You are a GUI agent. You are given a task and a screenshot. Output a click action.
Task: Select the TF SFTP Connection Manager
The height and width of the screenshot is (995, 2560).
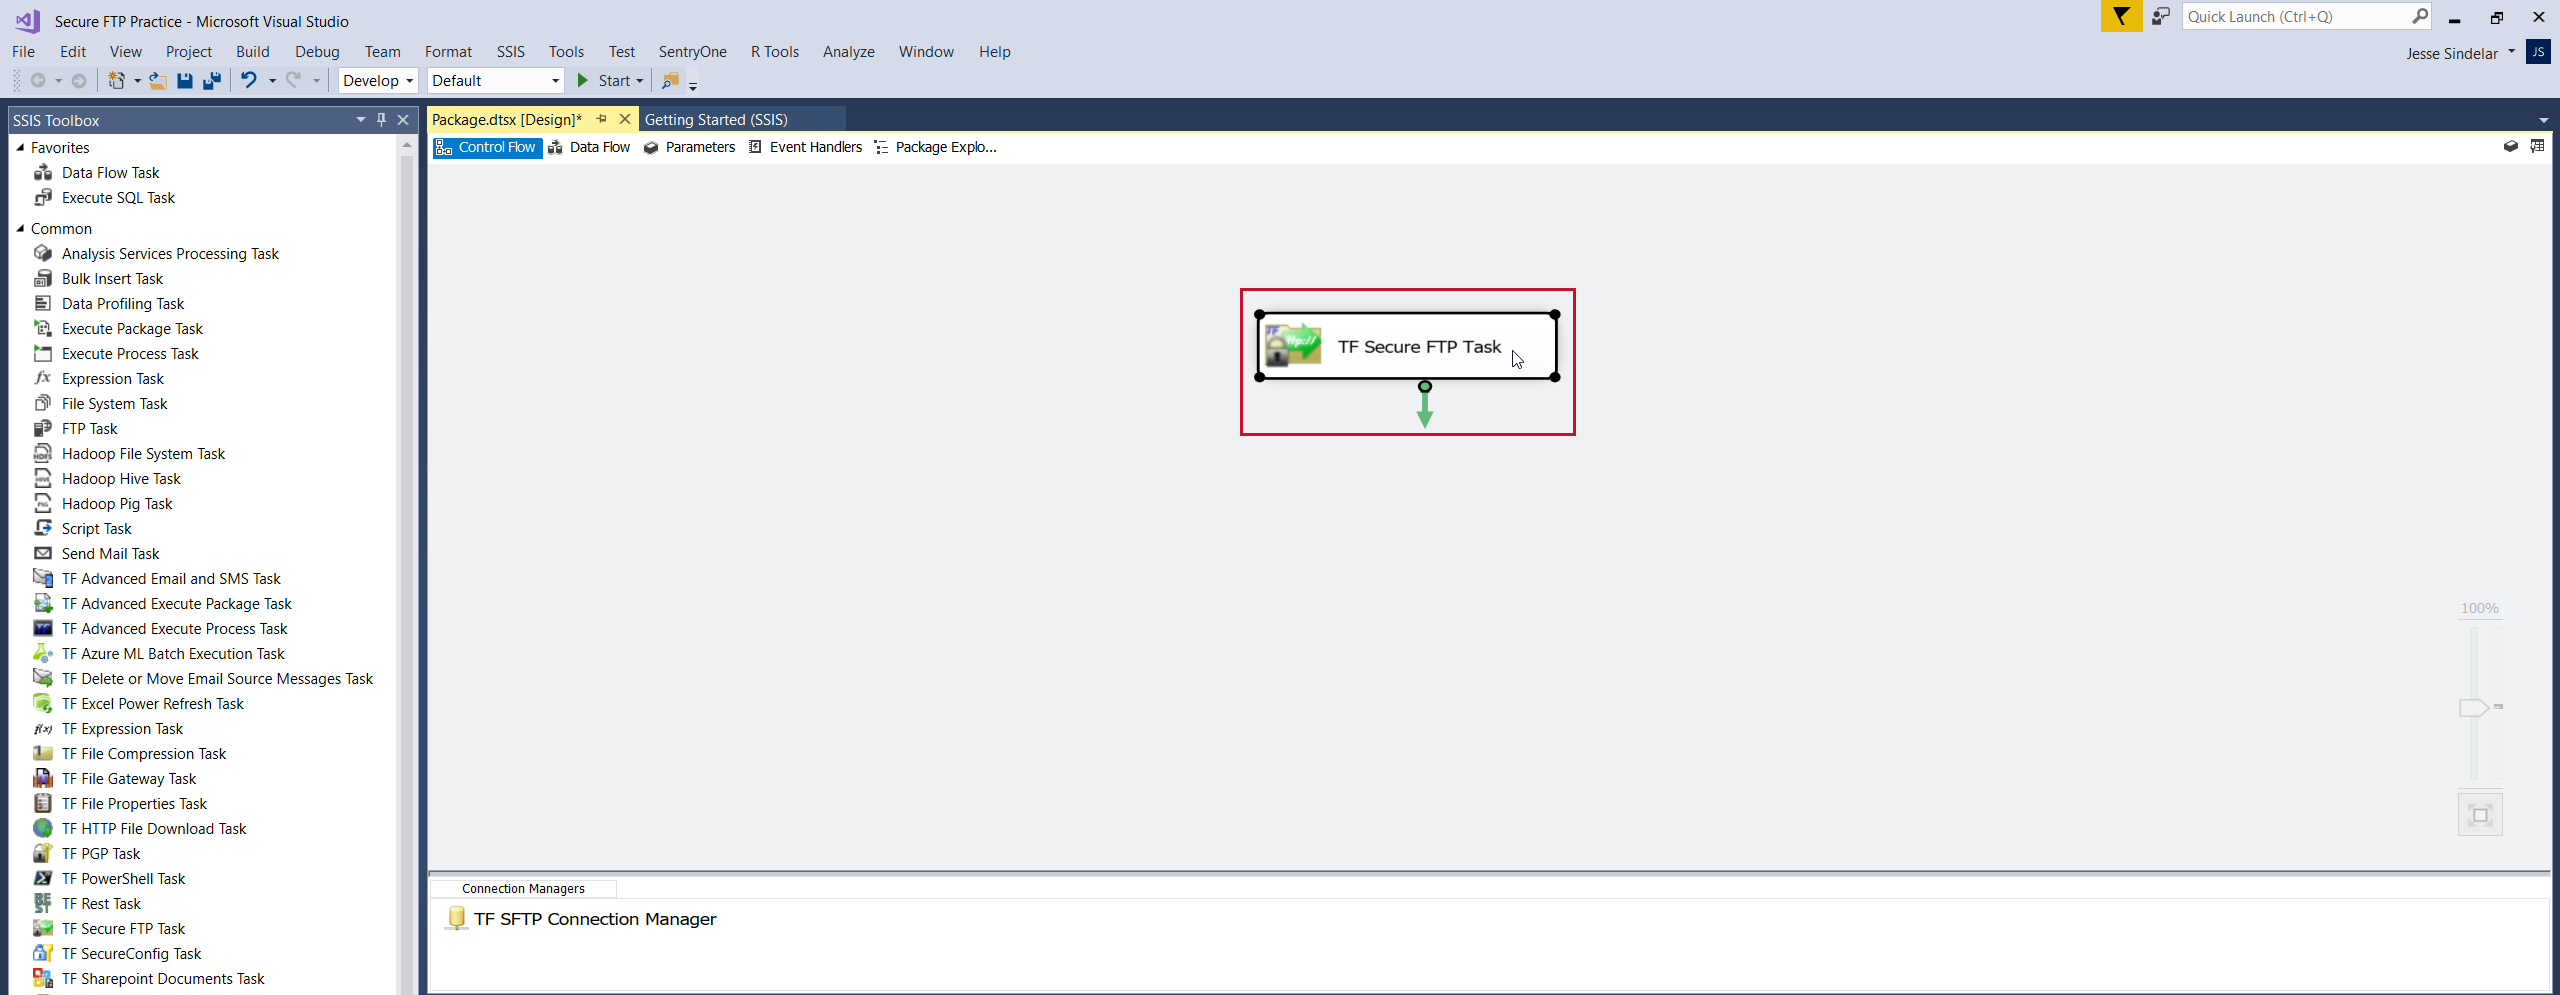595,919
